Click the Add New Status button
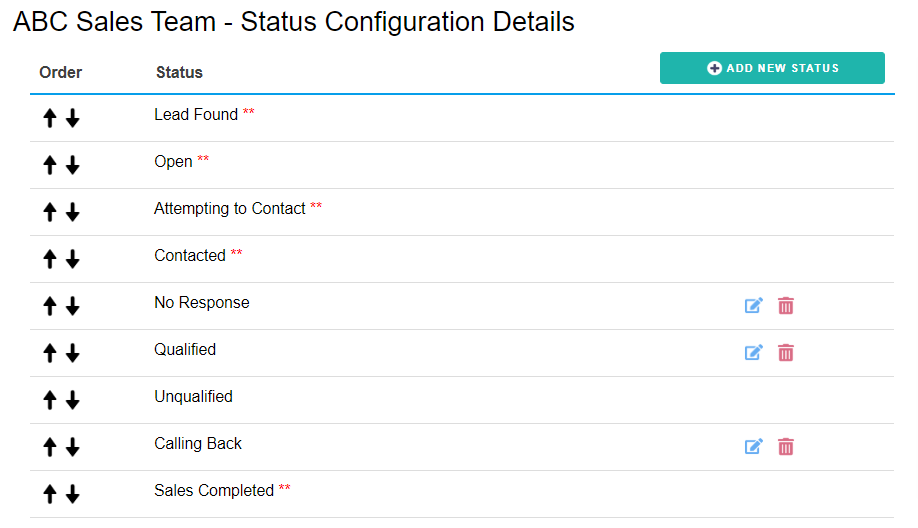Image resolution: width=918 pixels, height=528 pixels. (772, 68)
